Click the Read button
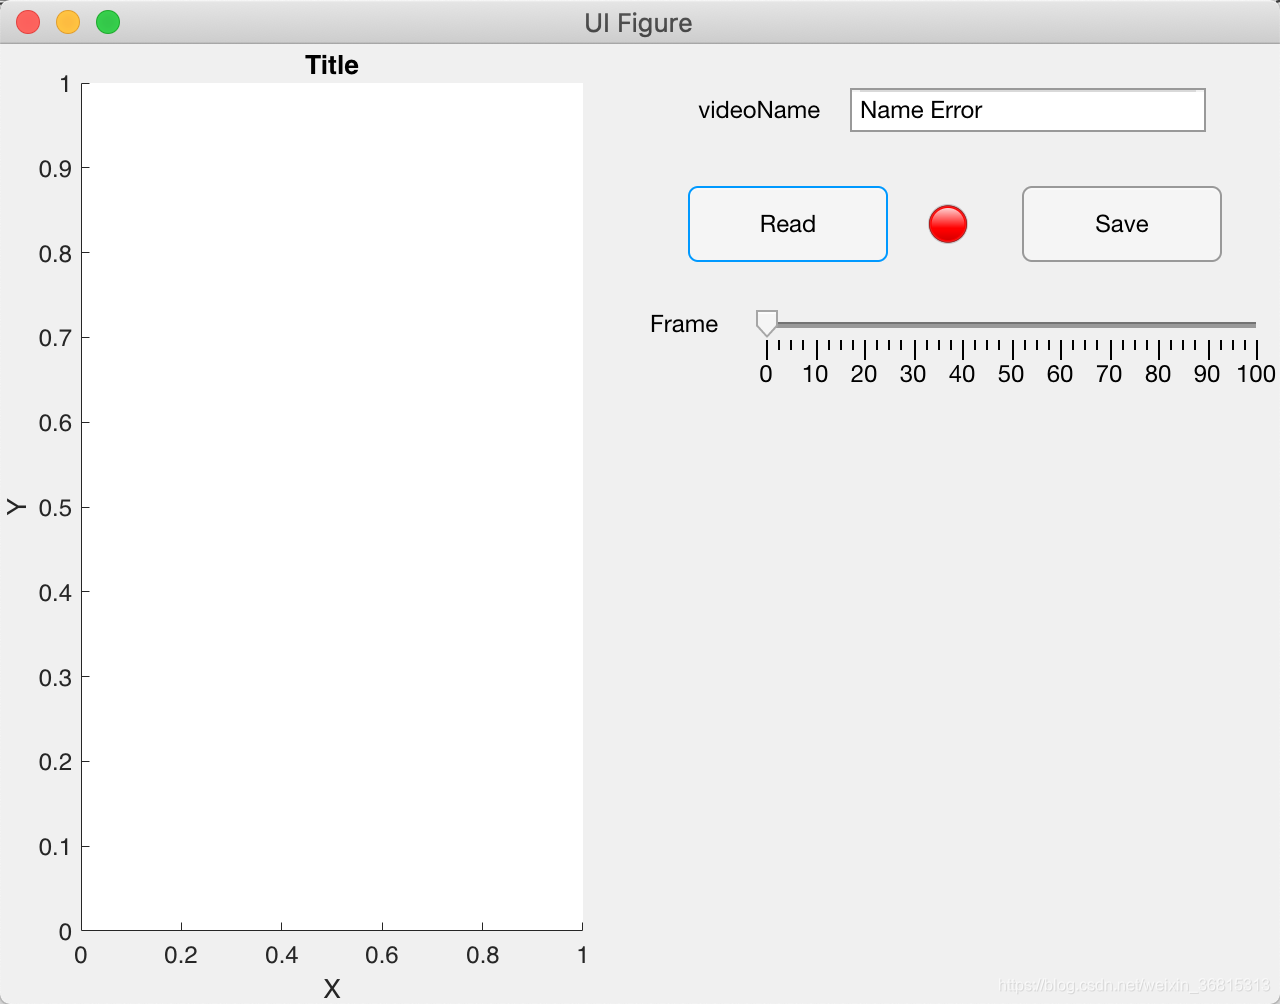The image size is (1280, 1004). click(x=788, y=224)
